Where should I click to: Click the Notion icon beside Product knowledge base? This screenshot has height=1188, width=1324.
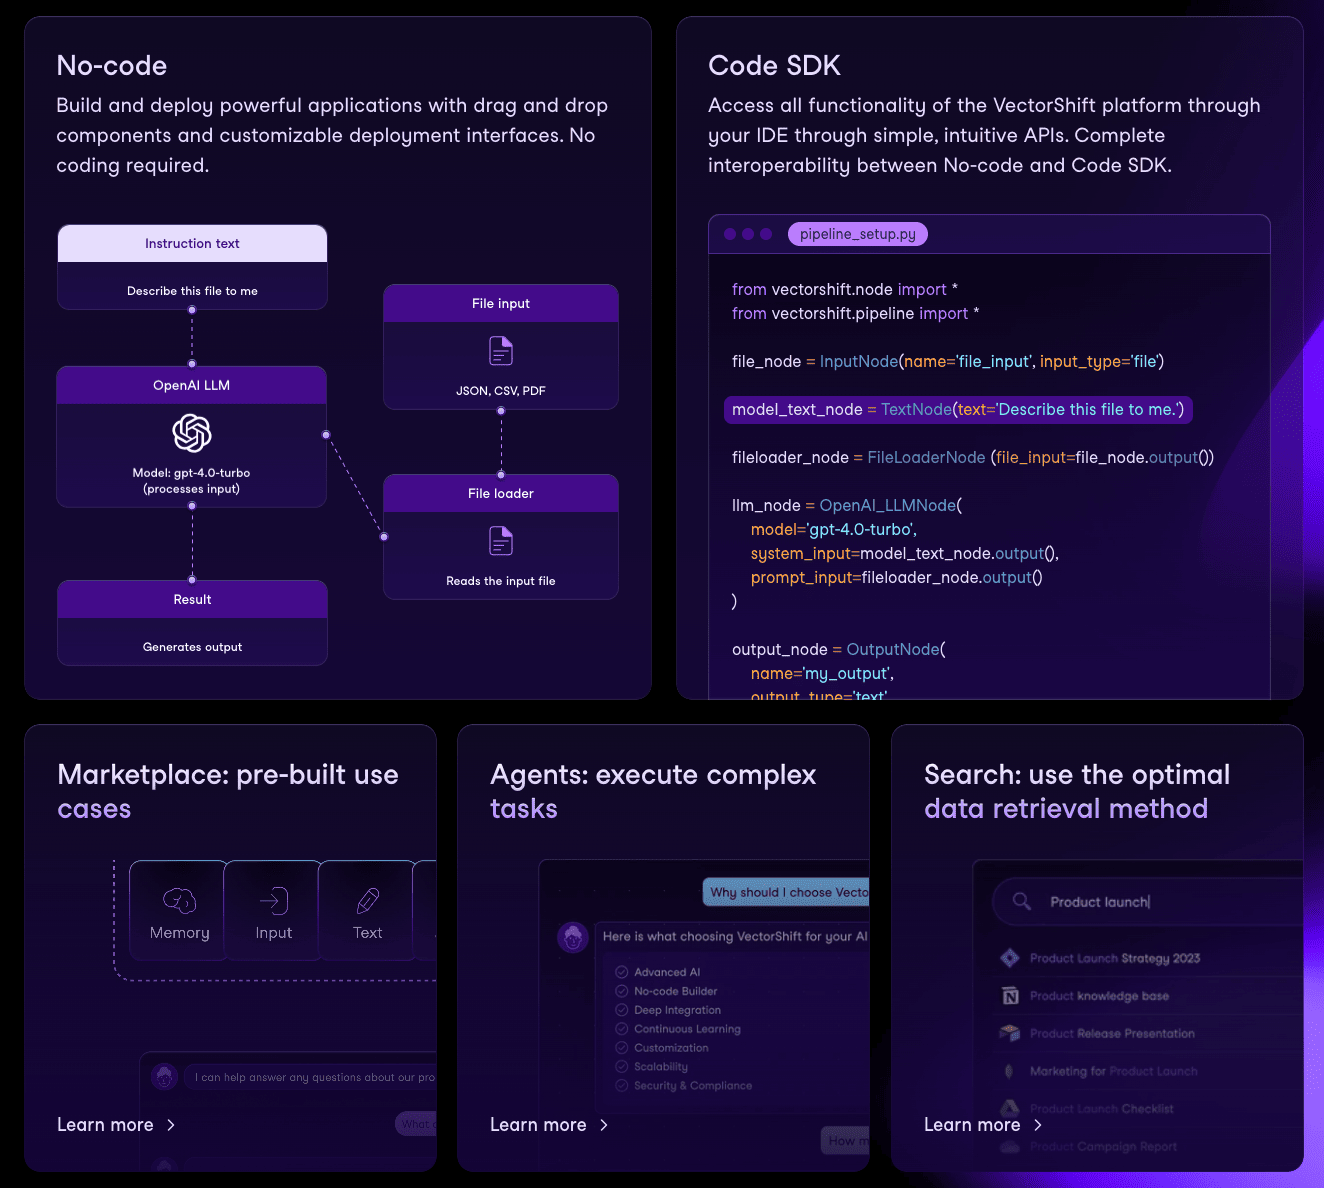click(1010, 996)
